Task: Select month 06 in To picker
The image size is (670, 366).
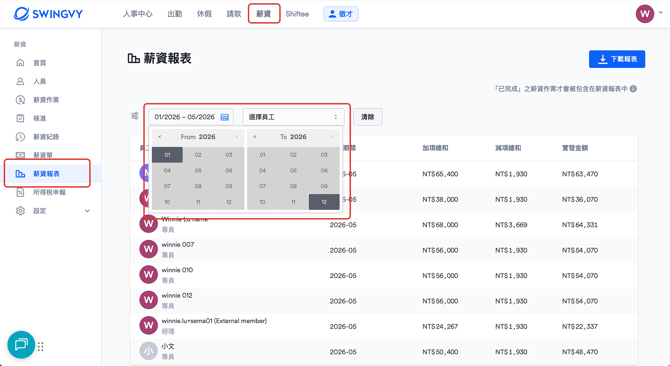Action: point(324,170)
